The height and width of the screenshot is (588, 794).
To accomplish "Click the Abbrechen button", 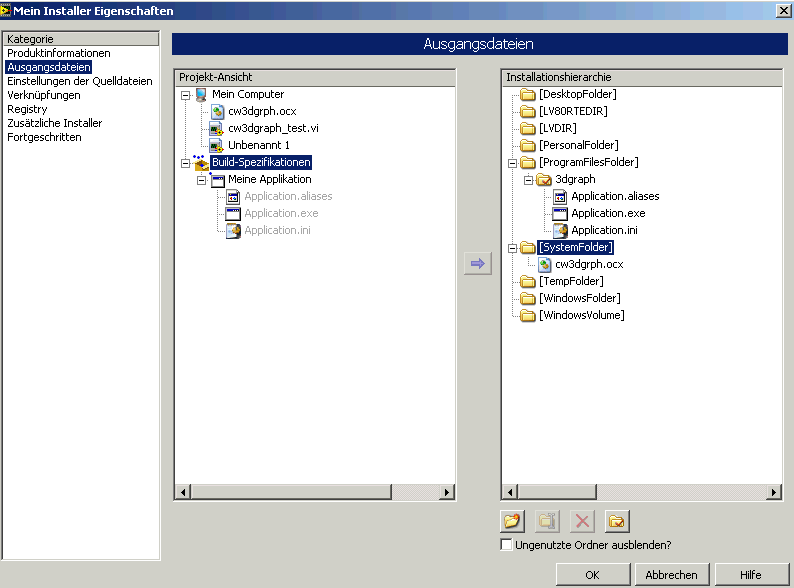I will pyautogui.click(x=671, y=575).
